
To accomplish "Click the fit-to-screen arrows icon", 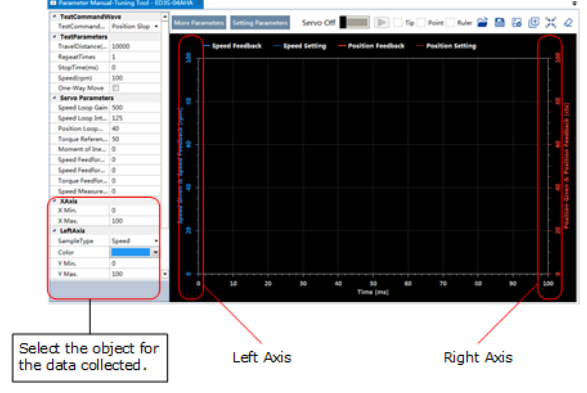I will click(x=551, y=22).
